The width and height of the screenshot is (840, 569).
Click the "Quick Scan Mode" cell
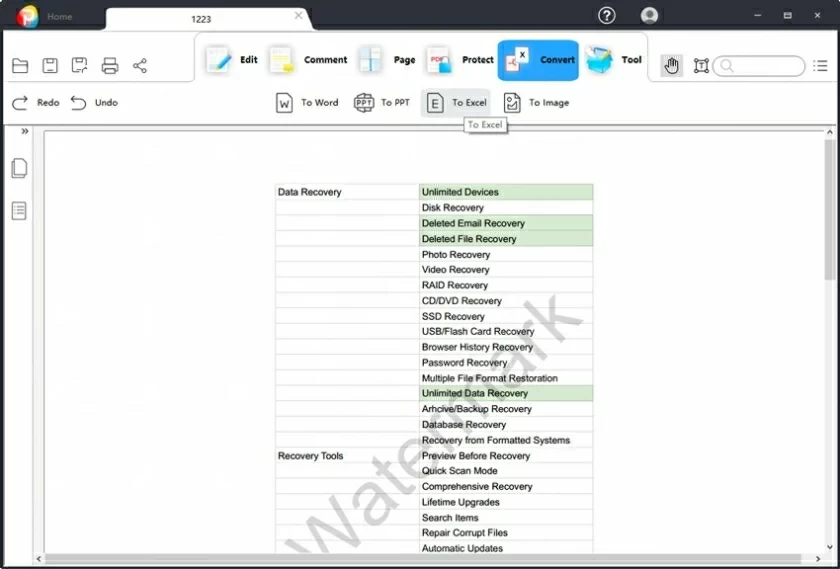pos(506,470)
